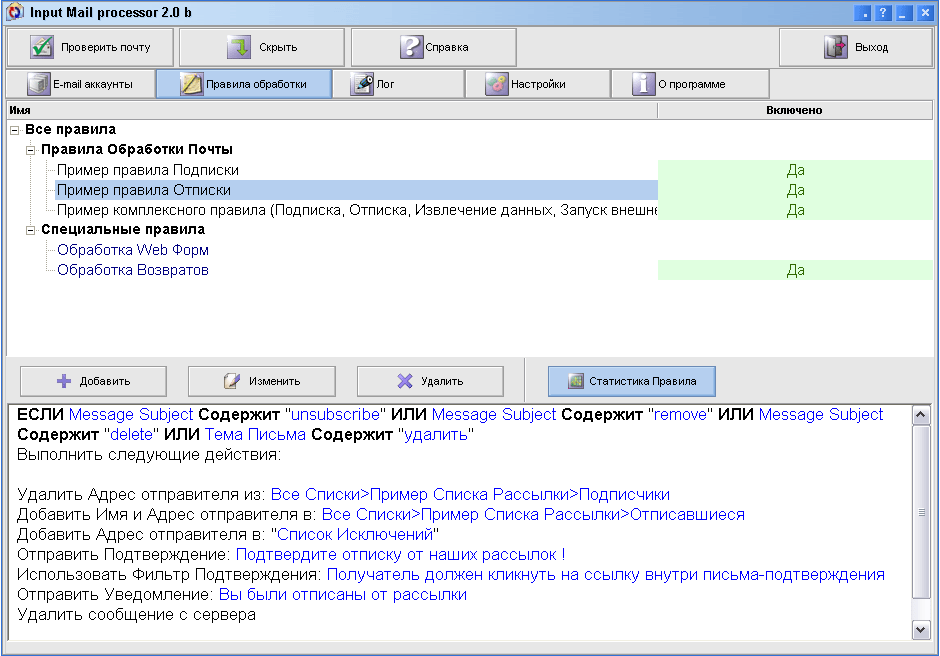Collapse Правила Обработки Почты group
The width and height of the screenshot is (940, 656).
pos(31,150)
